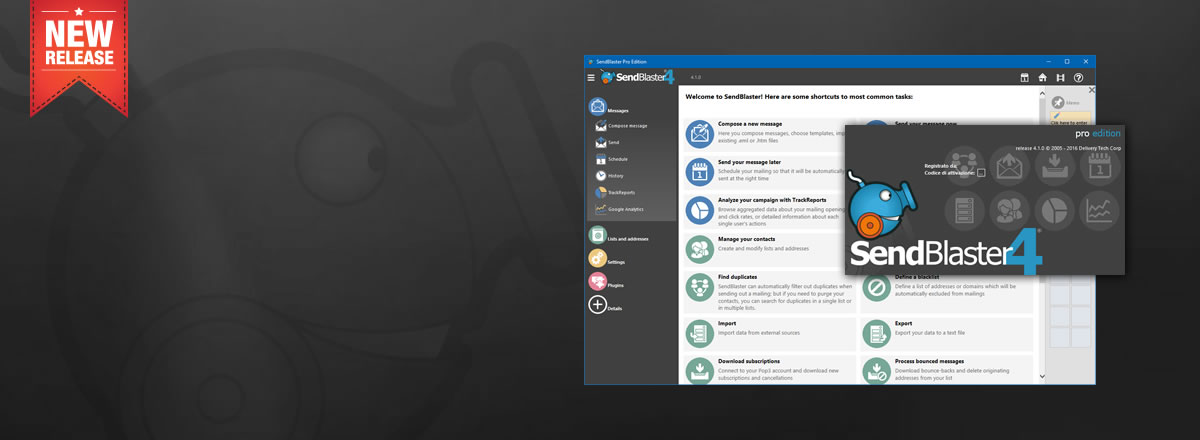Maximize the SendBlaster Pro Edition window
The image size is (1200, 440).
pos(1067,61)
